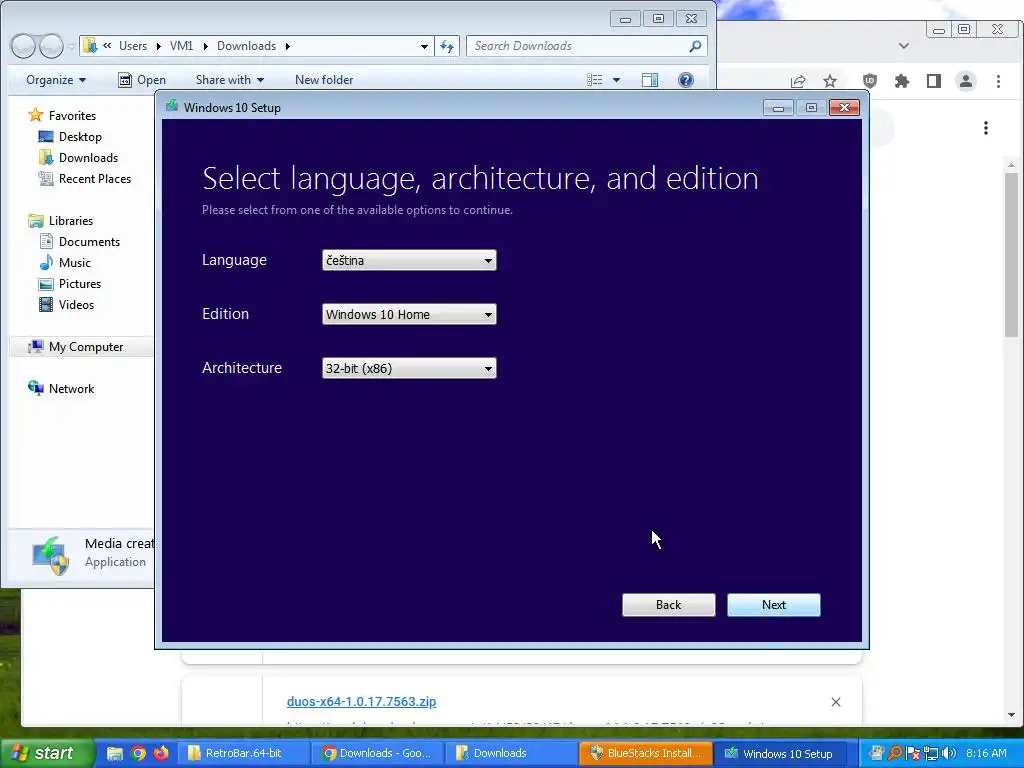Go forward with Explorer forward arrow
The image size is (1024, 768).
point(51,46)
